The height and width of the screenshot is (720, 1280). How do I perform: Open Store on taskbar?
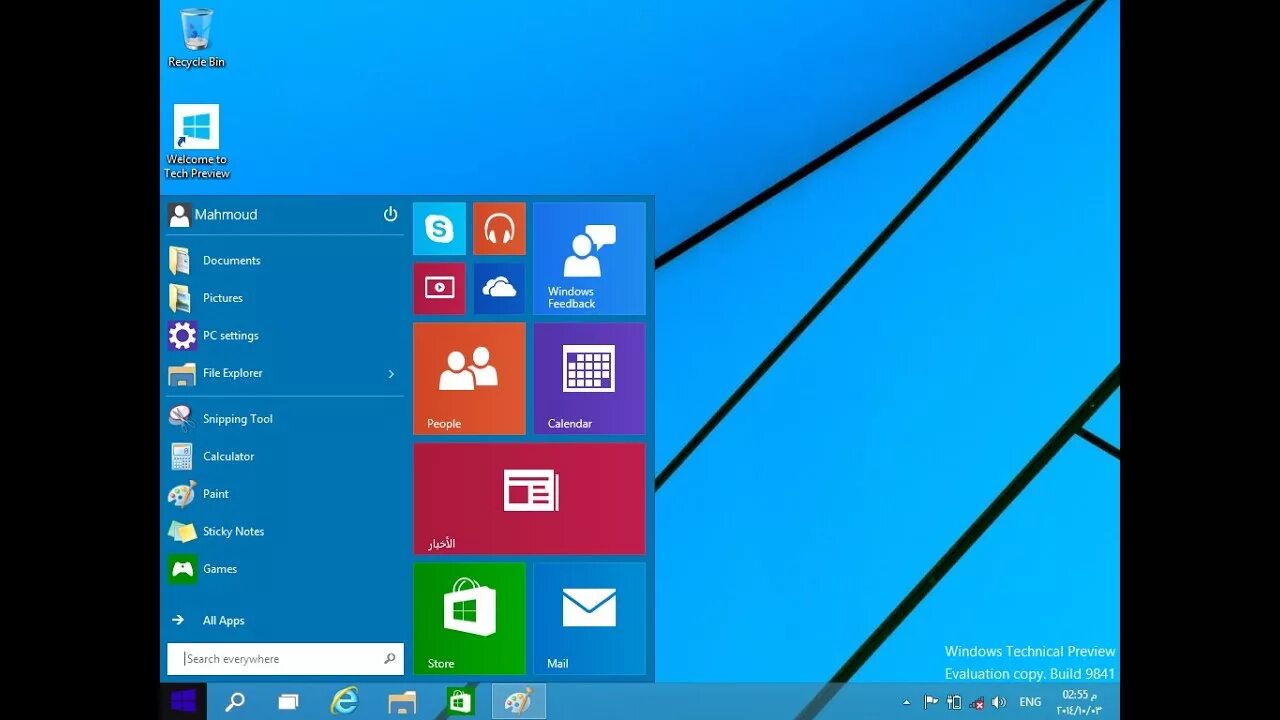pyautogui.click(x=460, y=702)
